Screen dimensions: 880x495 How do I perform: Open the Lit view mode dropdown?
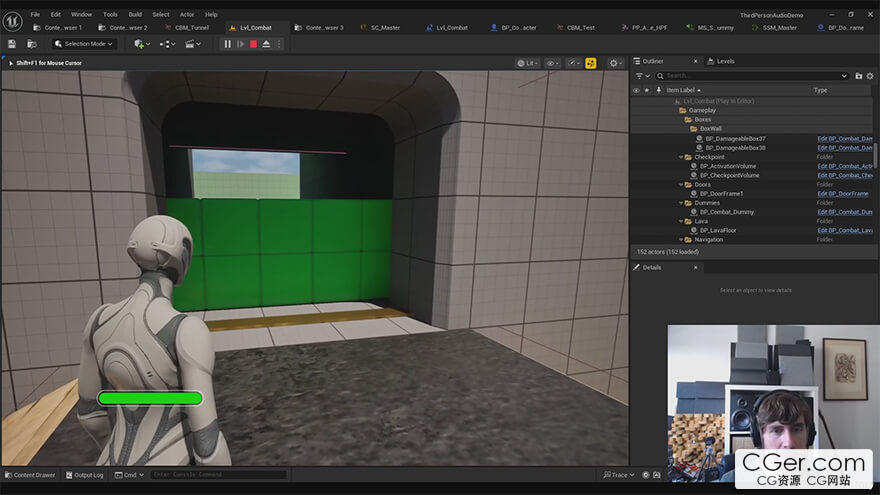(x=528, y=63)
